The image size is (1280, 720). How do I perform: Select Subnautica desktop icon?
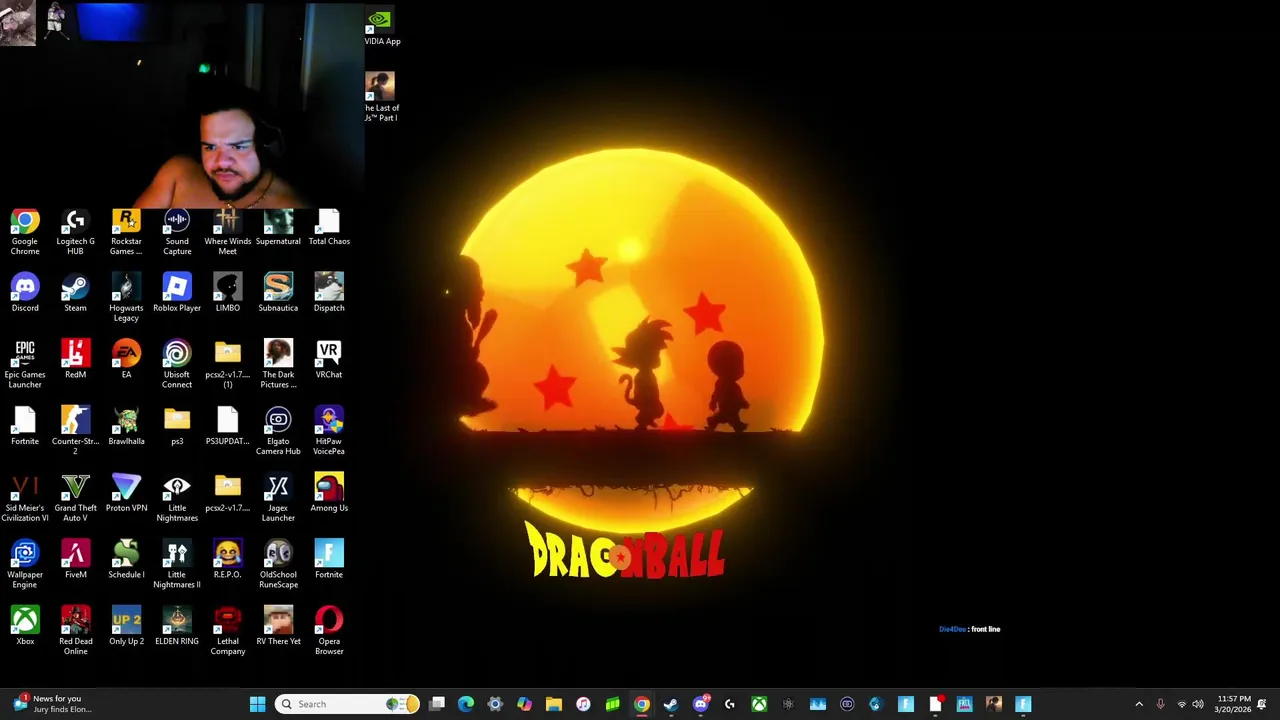[x=278, y=294]
